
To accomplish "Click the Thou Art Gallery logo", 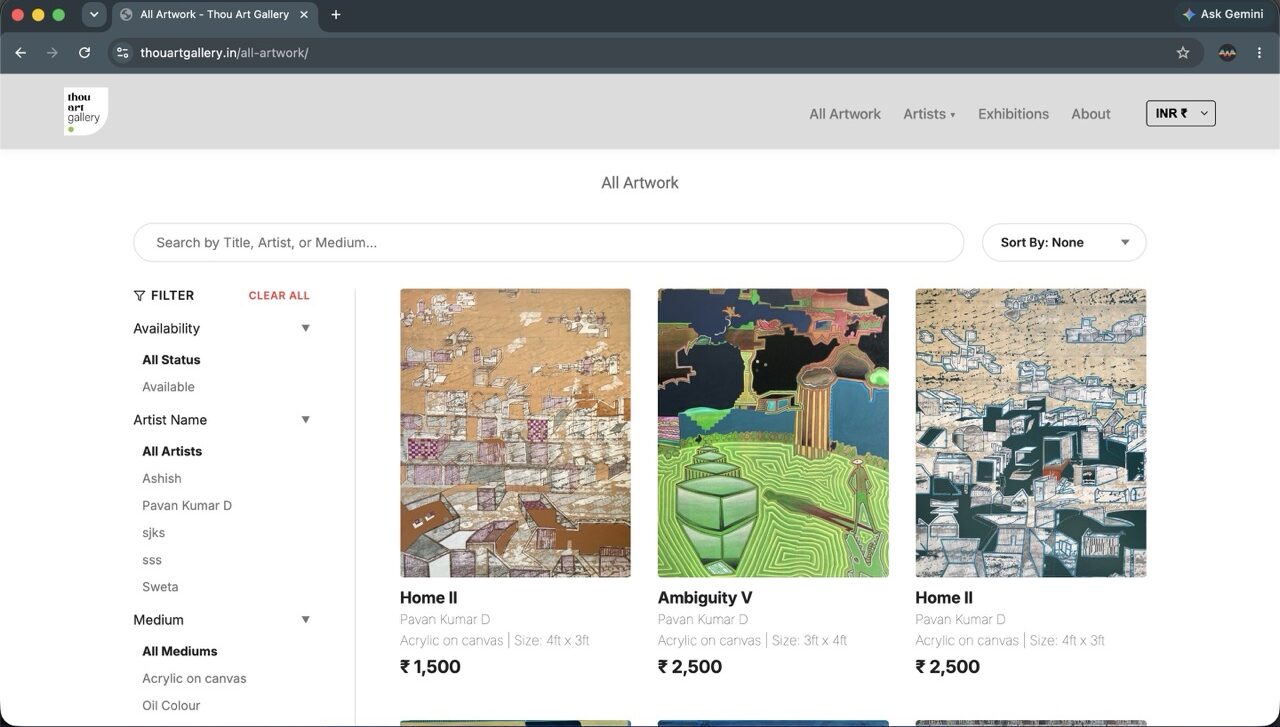I will pyautogui.click(x=86, y=111).
